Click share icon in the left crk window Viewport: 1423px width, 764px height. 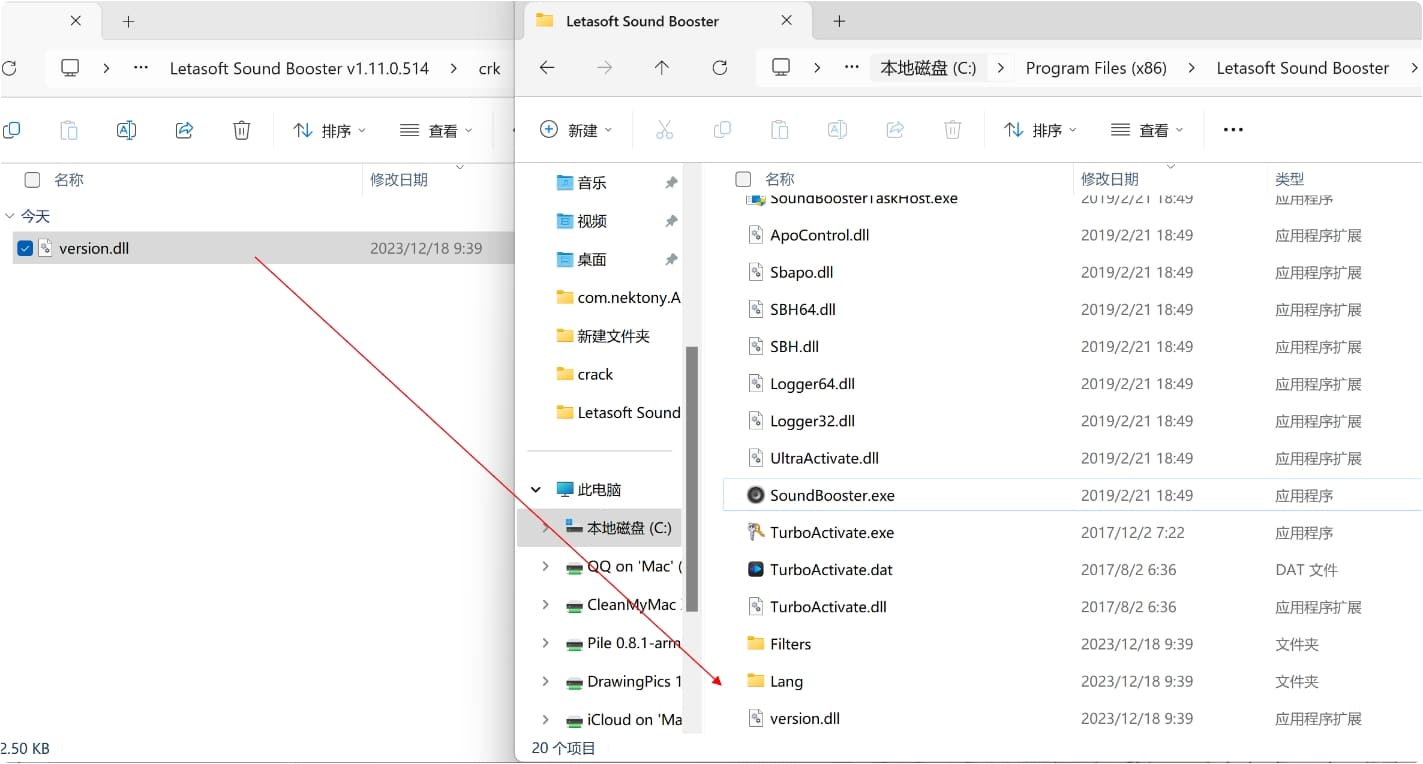(184, 130)
